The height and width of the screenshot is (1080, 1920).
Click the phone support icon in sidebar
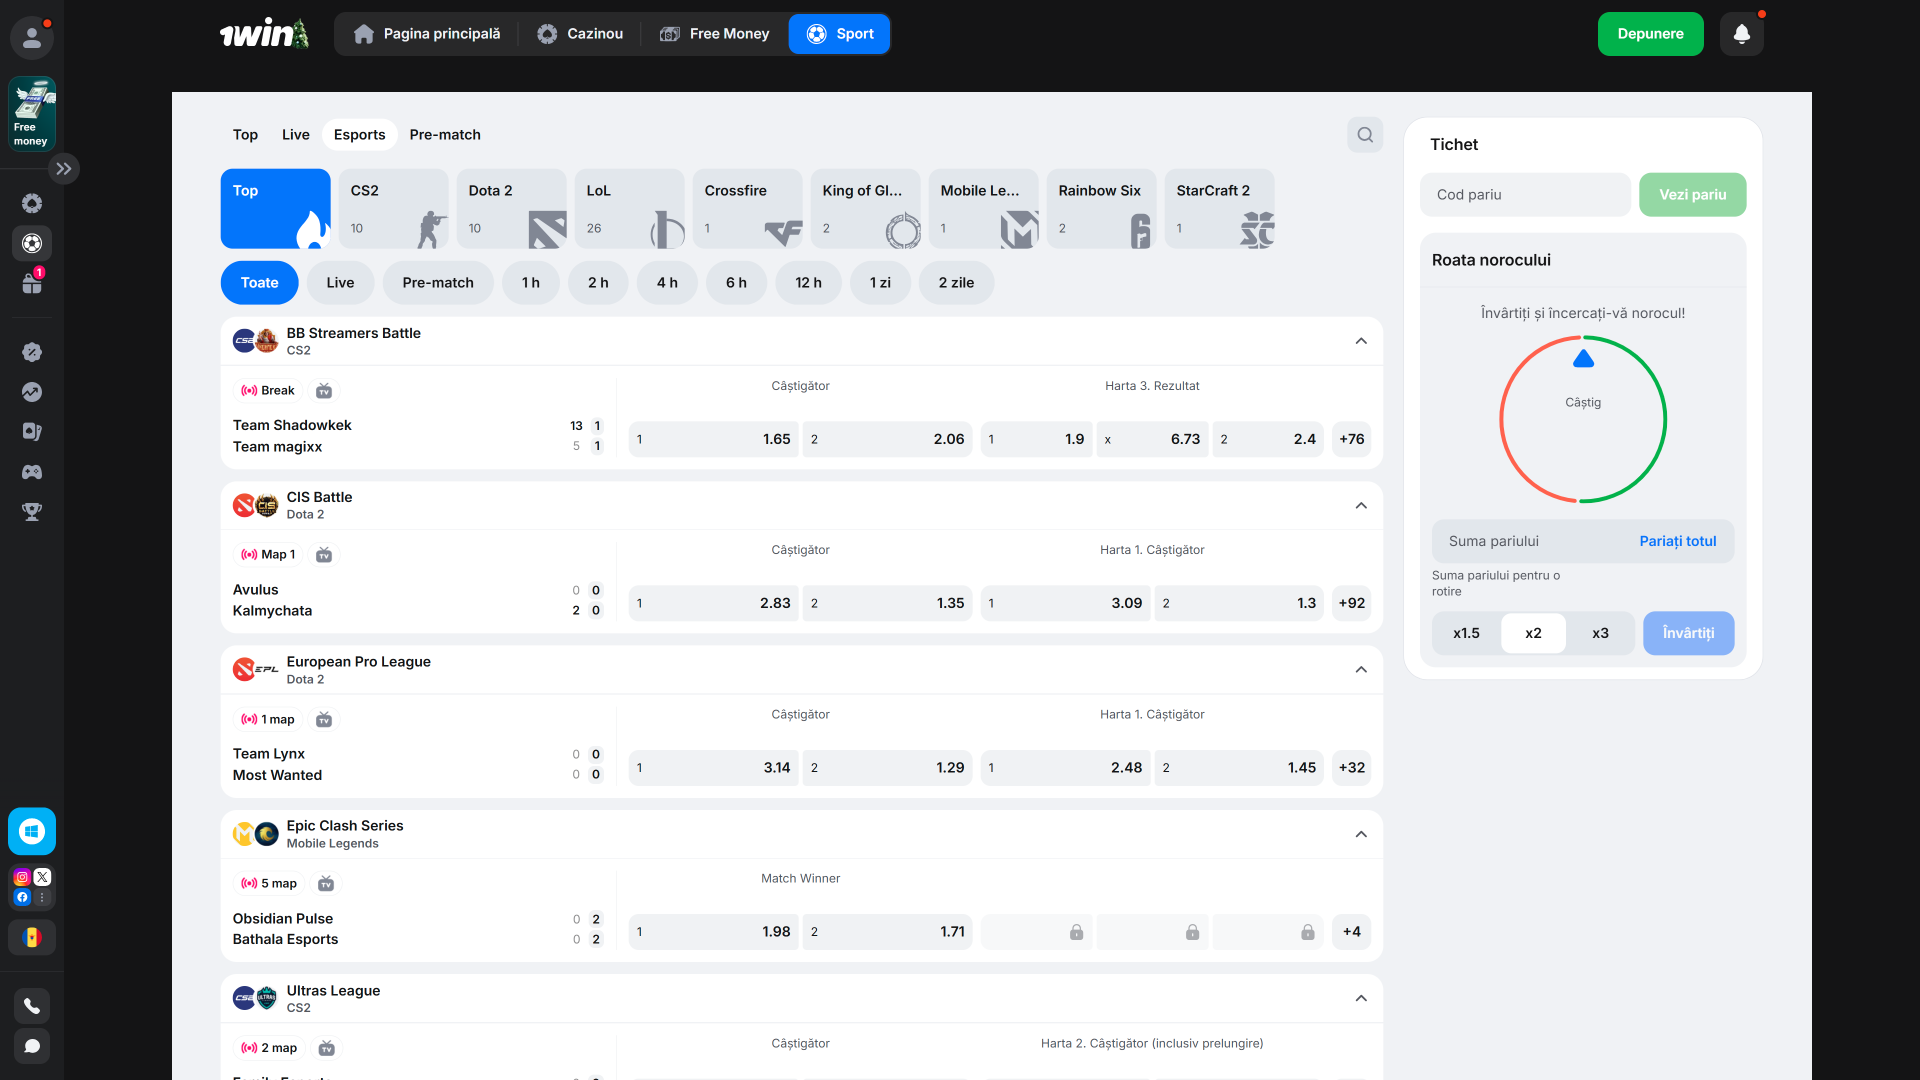(x=32, y=1006)
